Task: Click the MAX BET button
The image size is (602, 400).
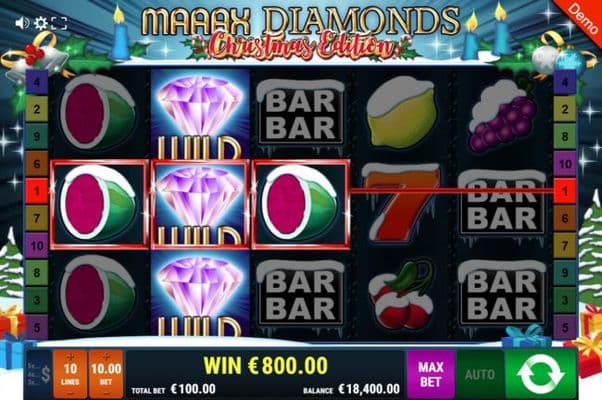Action: [431, 374]
